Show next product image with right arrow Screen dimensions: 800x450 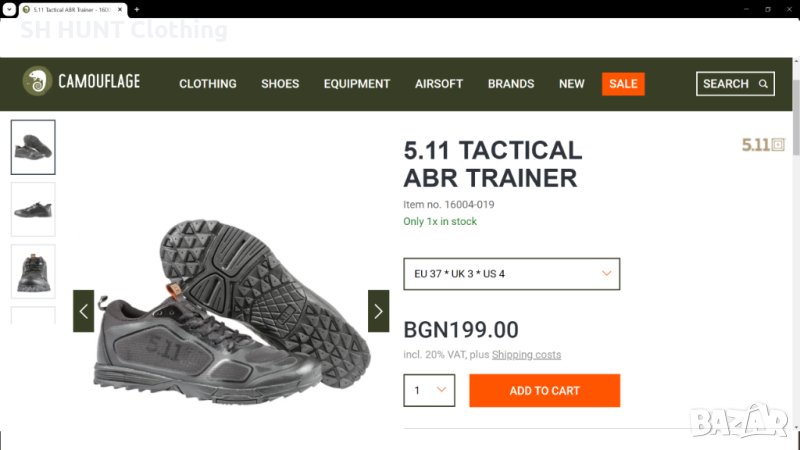[378, 311]
